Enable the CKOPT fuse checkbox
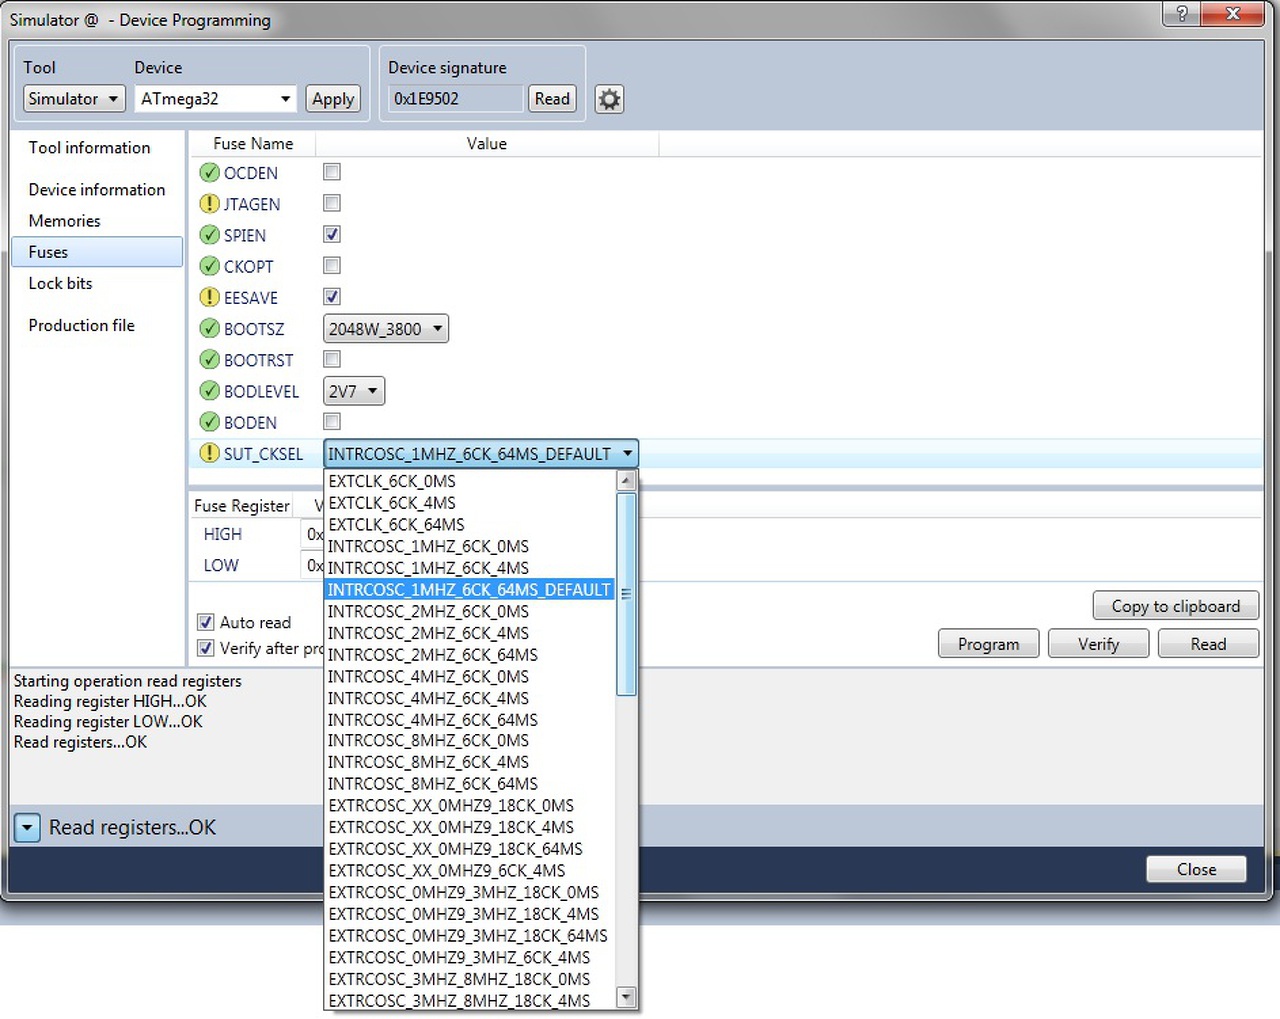Image resolution: width=1280 pixels, height=1019 pixels. [332, 265]
